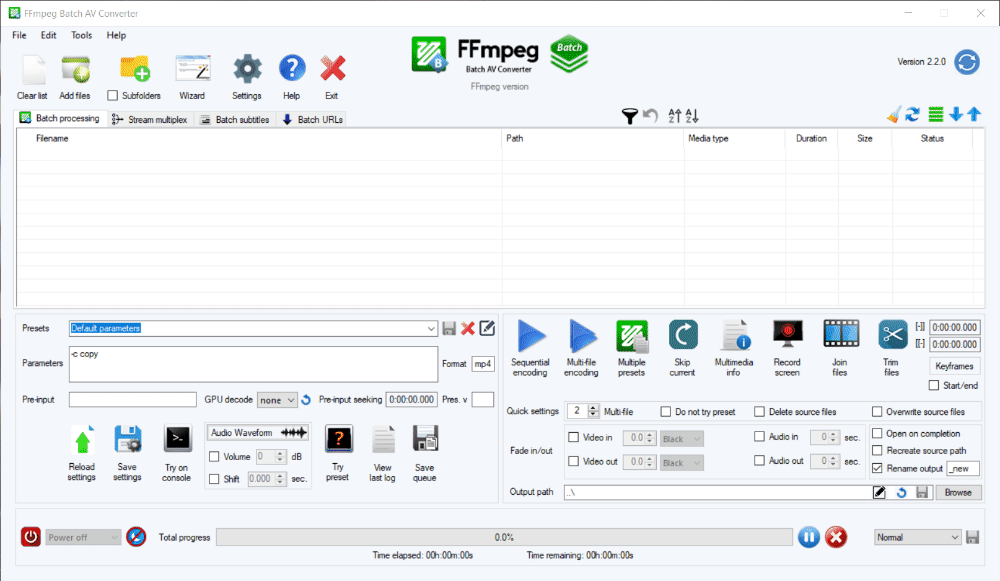This screenshot has width=1000, height=581.
Task: Open Video out color dropdown
Action: (681, 463)
